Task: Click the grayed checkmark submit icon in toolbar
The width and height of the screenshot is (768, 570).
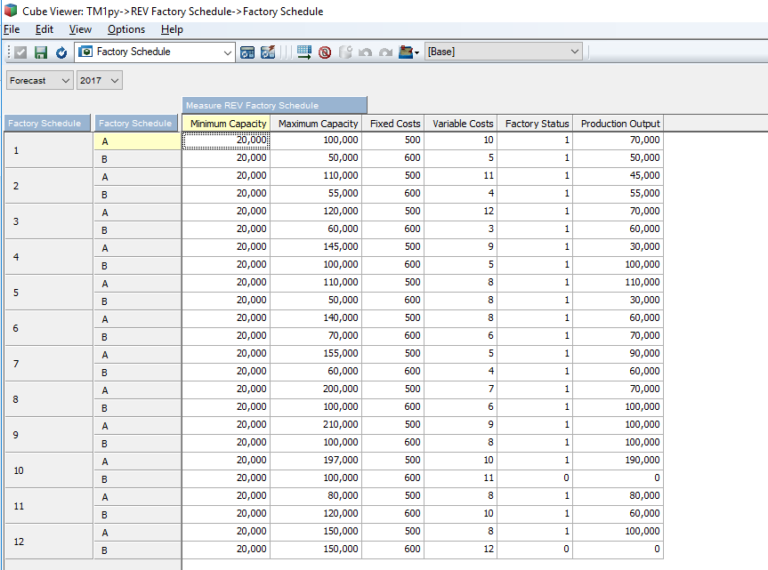Action: (21, 52)
